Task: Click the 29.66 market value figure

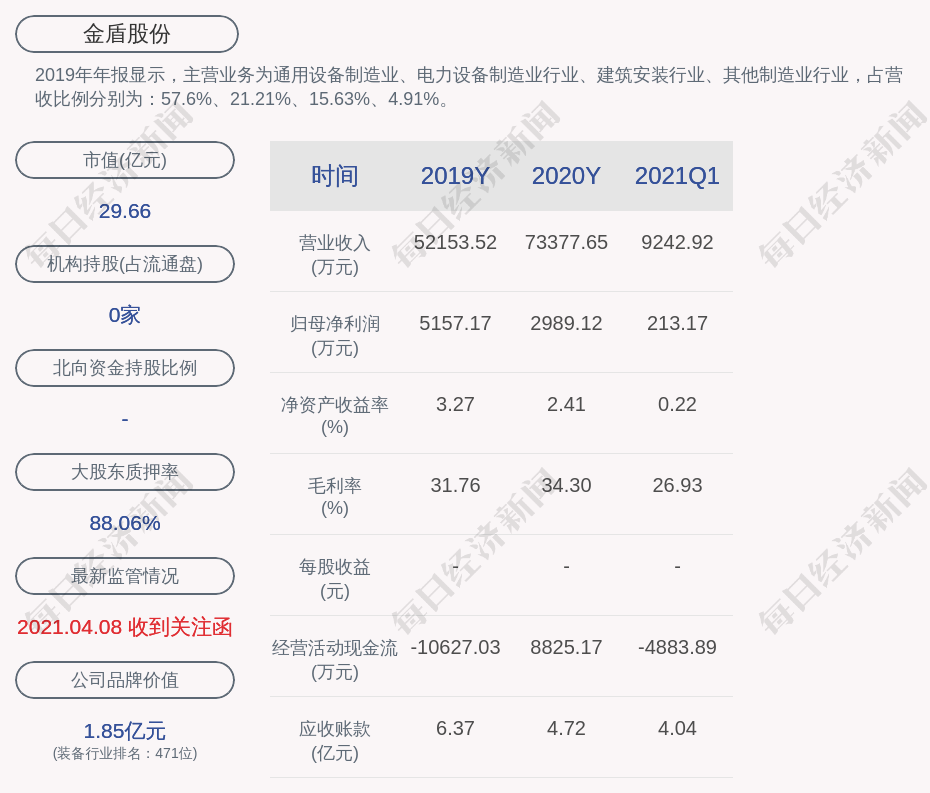Action: pyautogui.click(x=125, y=211)
